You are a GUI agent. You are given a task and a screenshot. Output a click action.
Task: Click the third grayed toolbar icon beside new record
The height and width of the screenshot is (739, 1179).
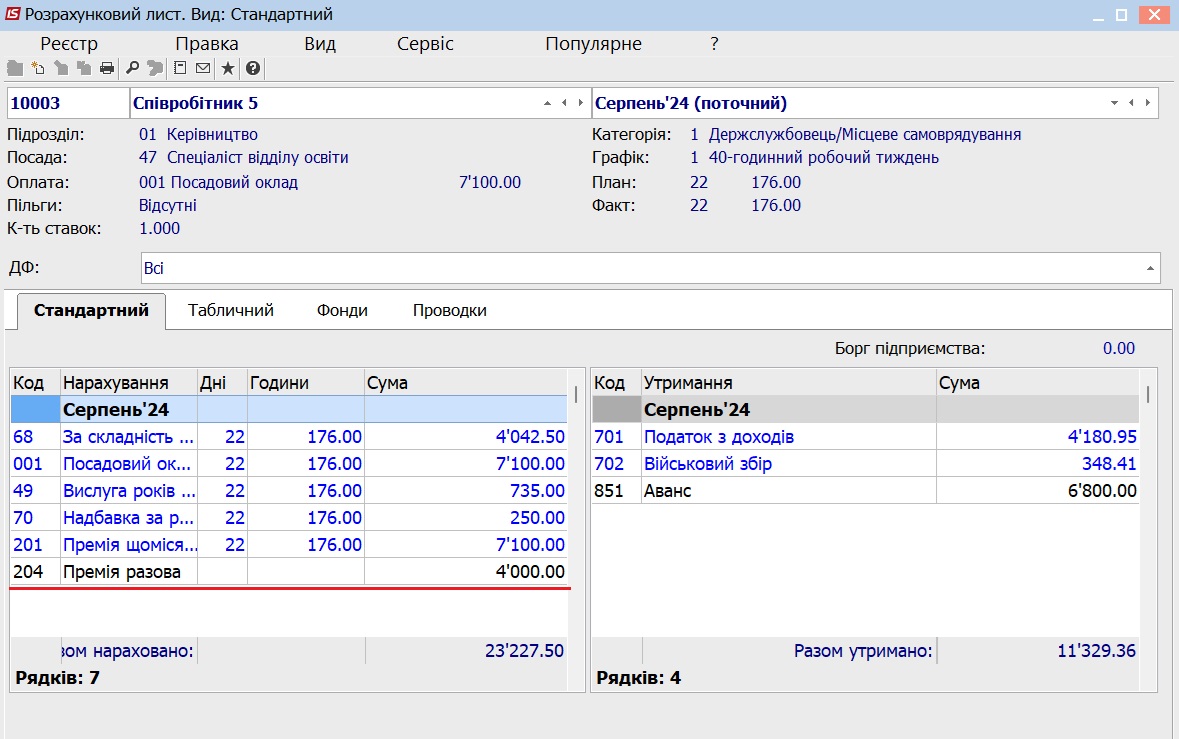click(61, 68)
